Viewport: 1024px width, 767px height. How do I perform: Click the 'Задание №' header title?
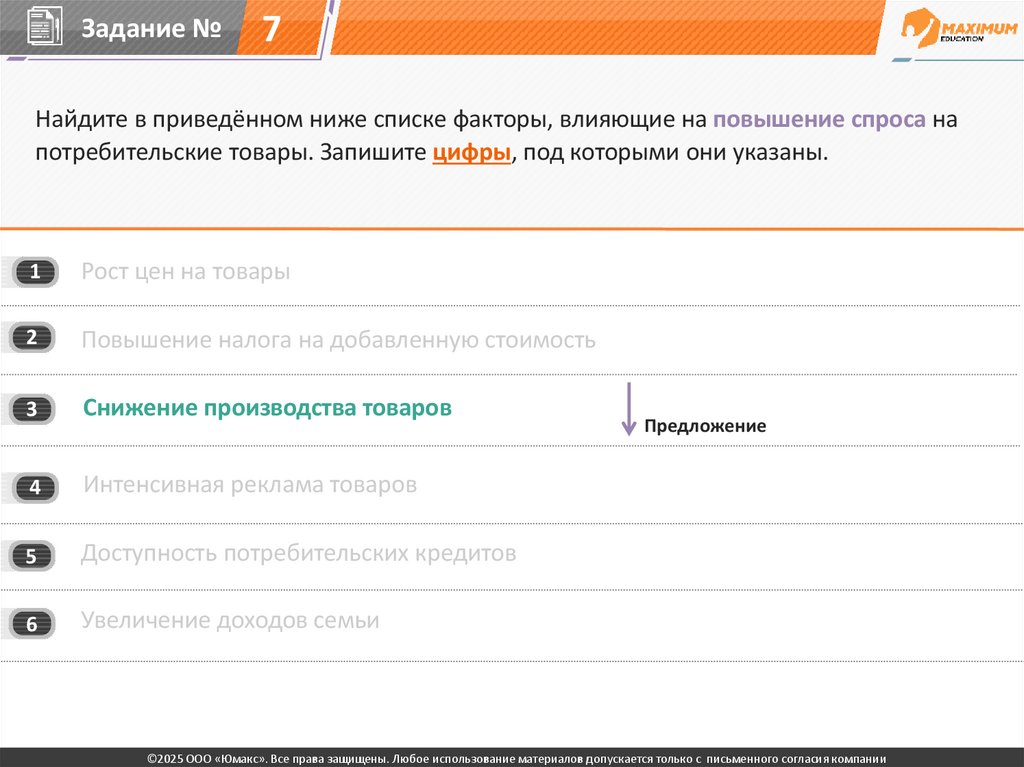(151, 28)
